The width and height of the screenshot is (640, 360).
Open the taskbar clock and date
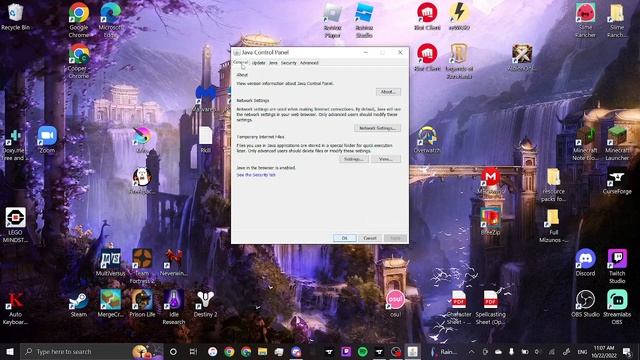click(604, 351)
